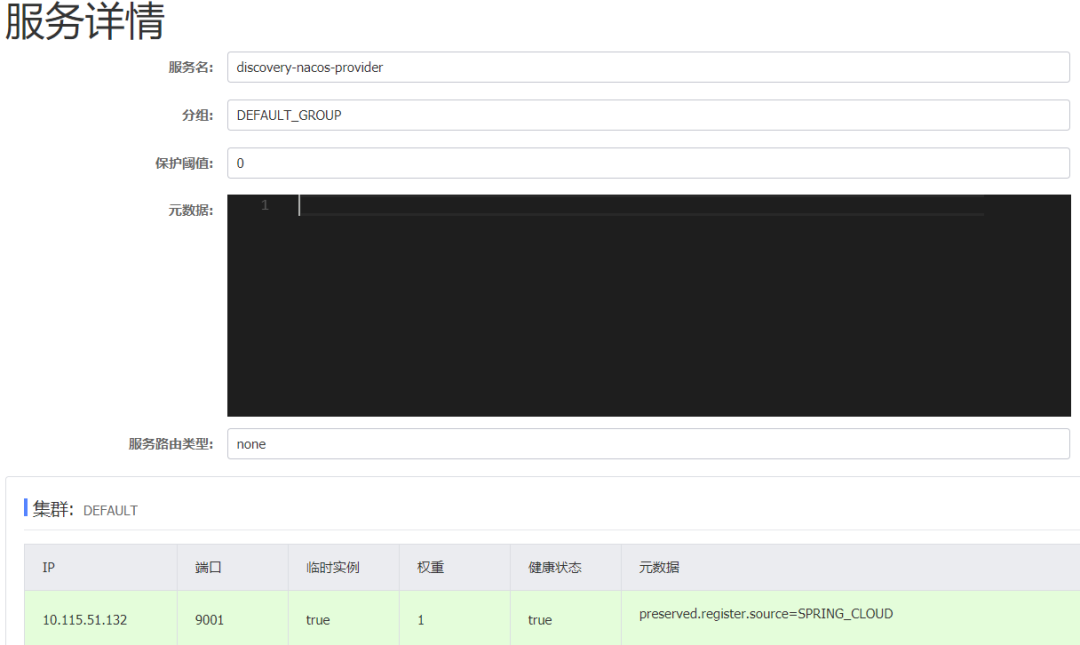Click the 保护阈值 field showing 0
The height and width of the screenshot is (645, 1080).
coord(648,163)
